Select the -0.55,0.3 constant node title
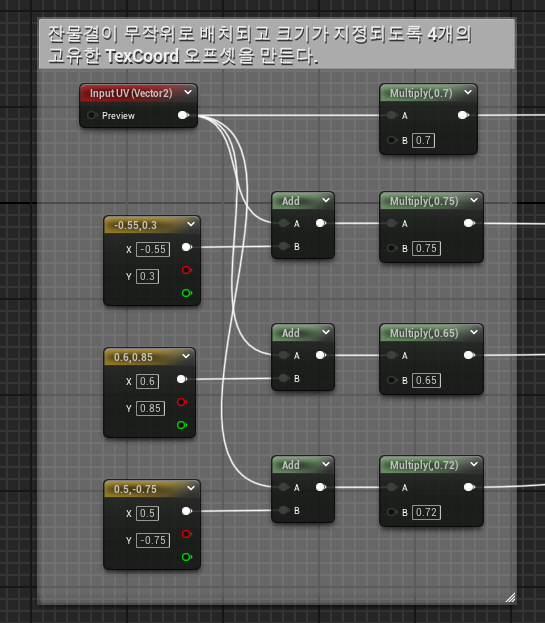Viewport: 545px width, 623px height. [x=135, y=225]
